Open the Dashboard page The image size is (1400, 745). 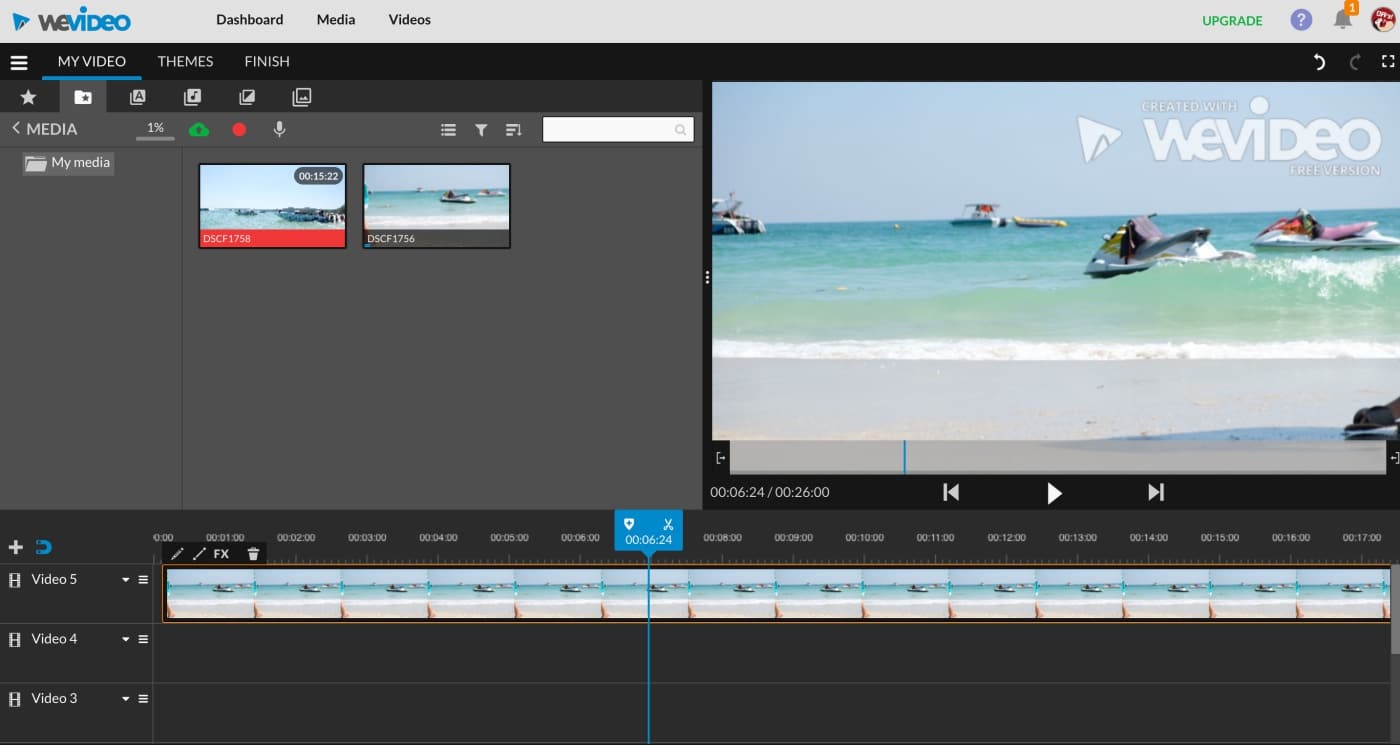pos(249,20)
